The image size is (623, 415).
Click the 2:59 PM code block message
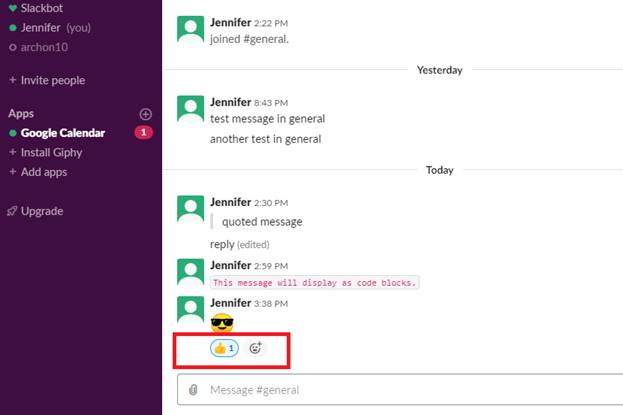pyautogui.click(x=315, y=283)
